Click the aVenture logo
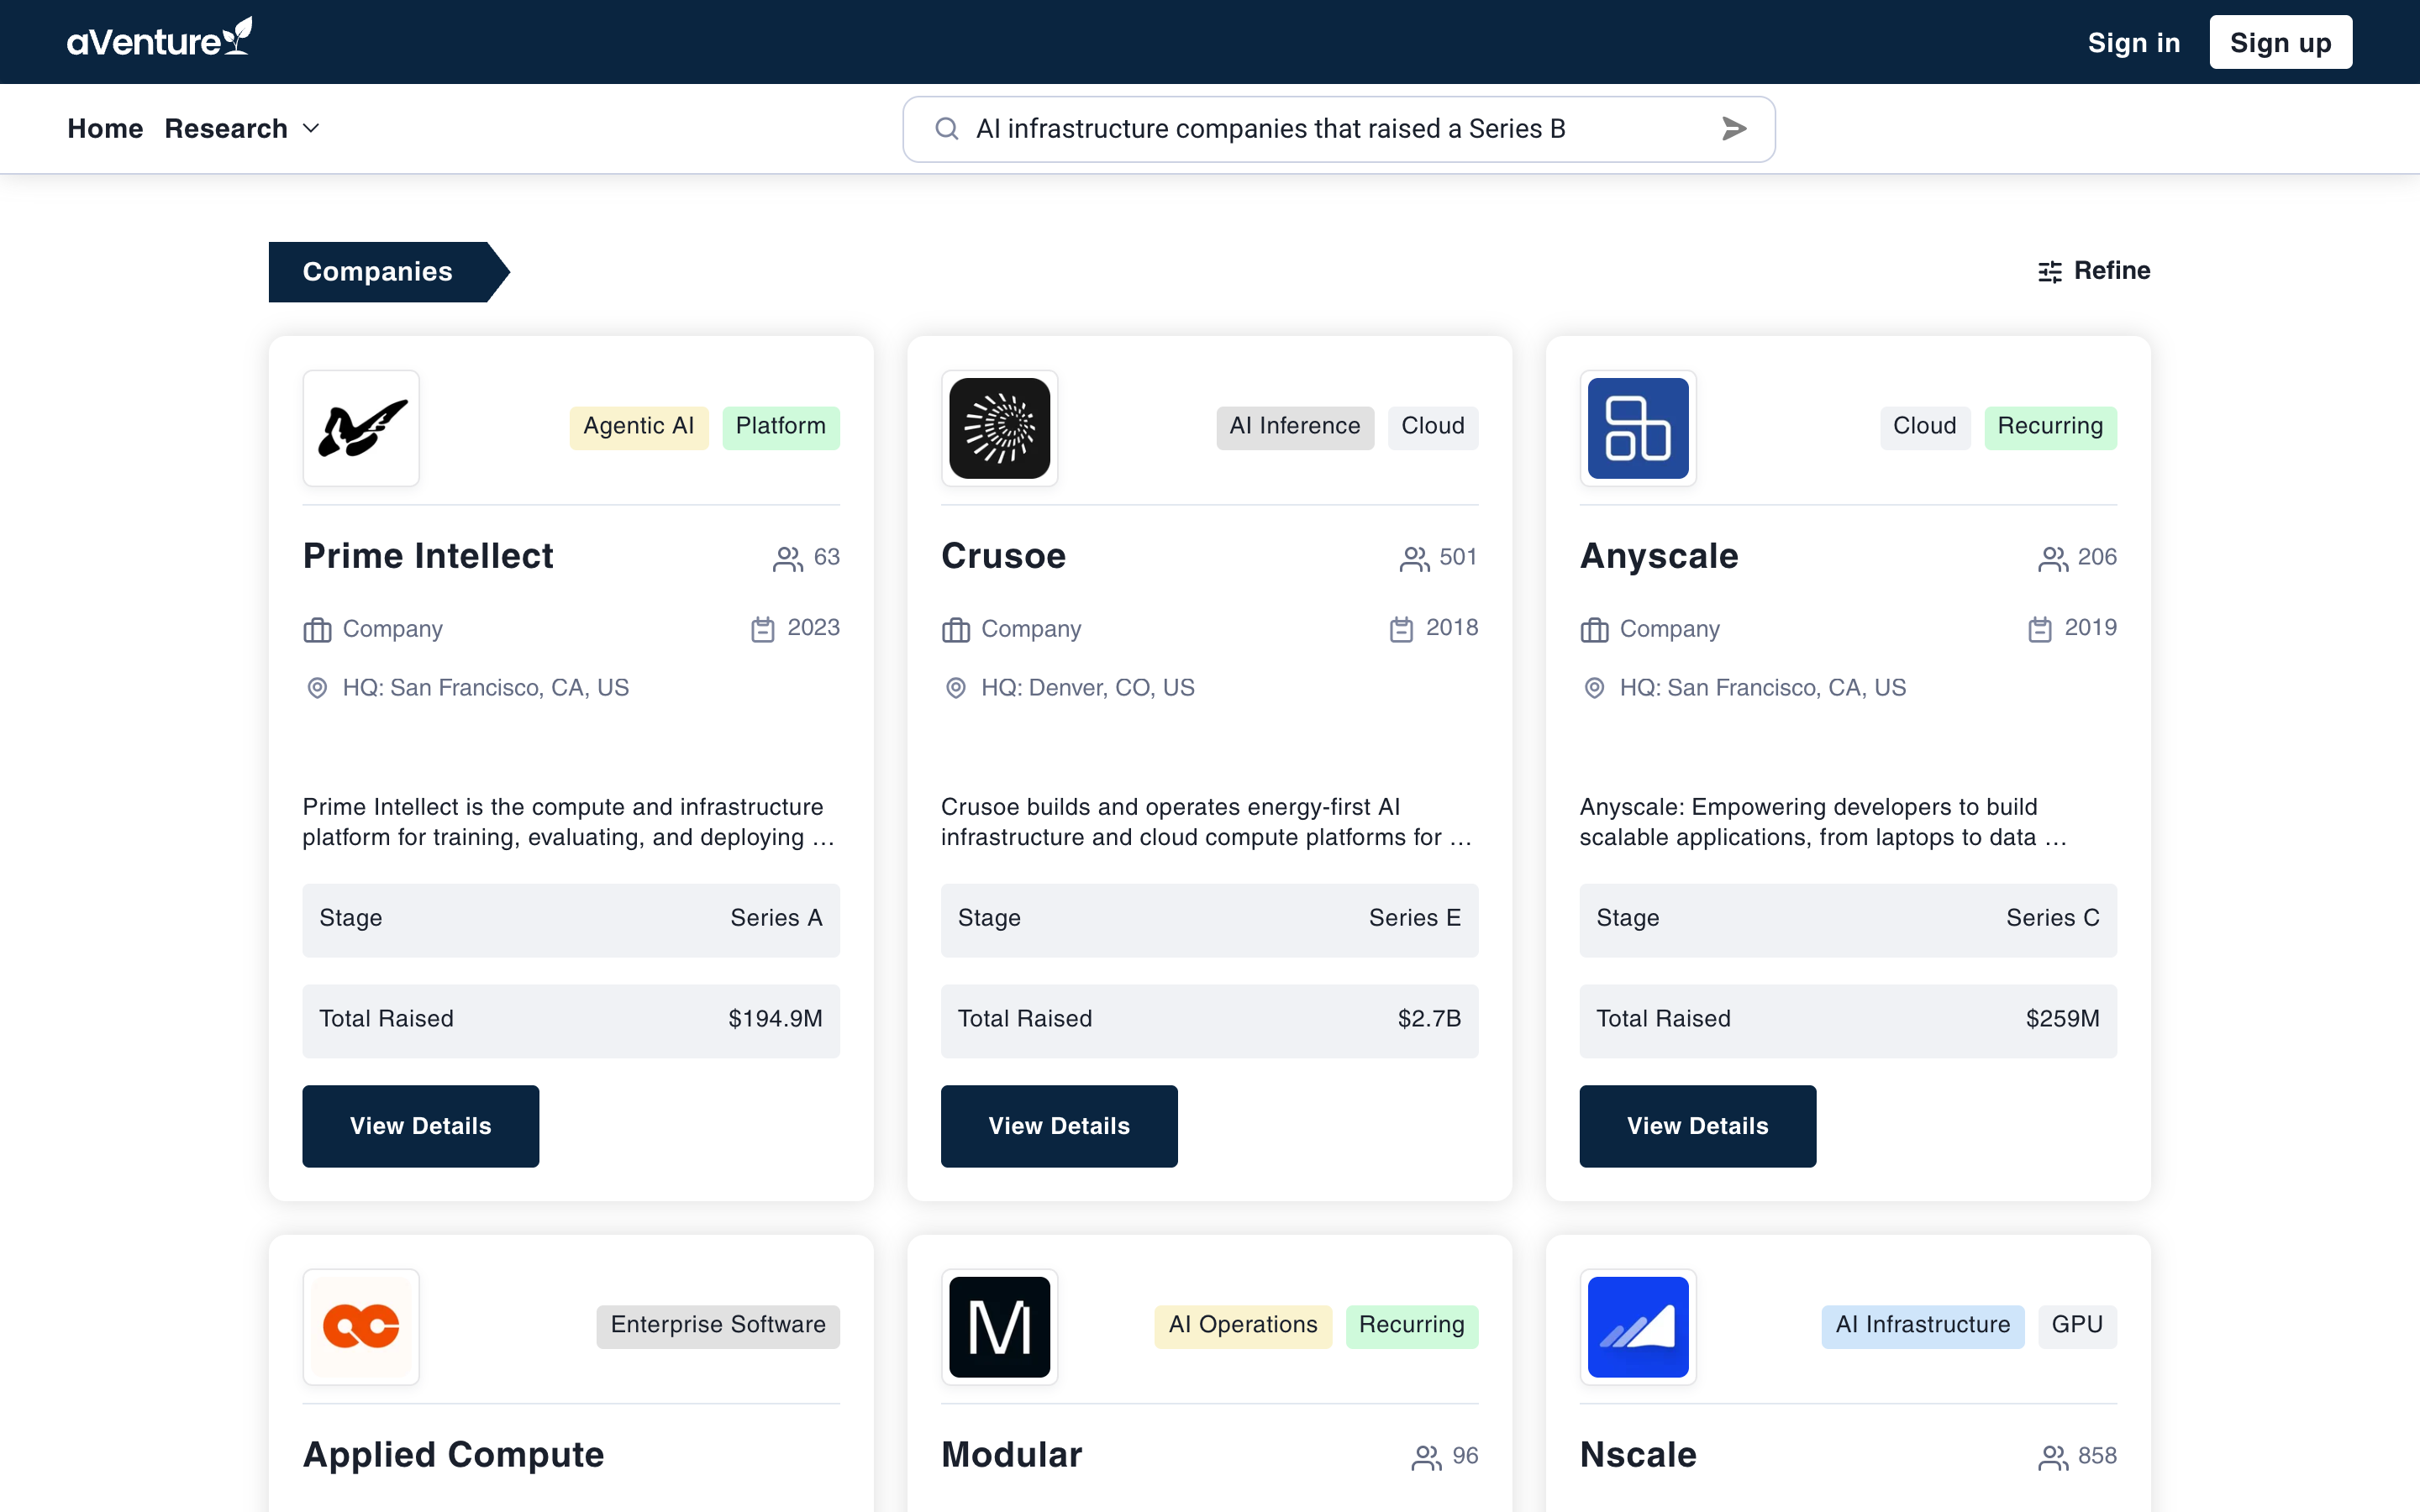Viewport: 2420px width, 1512px height. tap(159, 38)
